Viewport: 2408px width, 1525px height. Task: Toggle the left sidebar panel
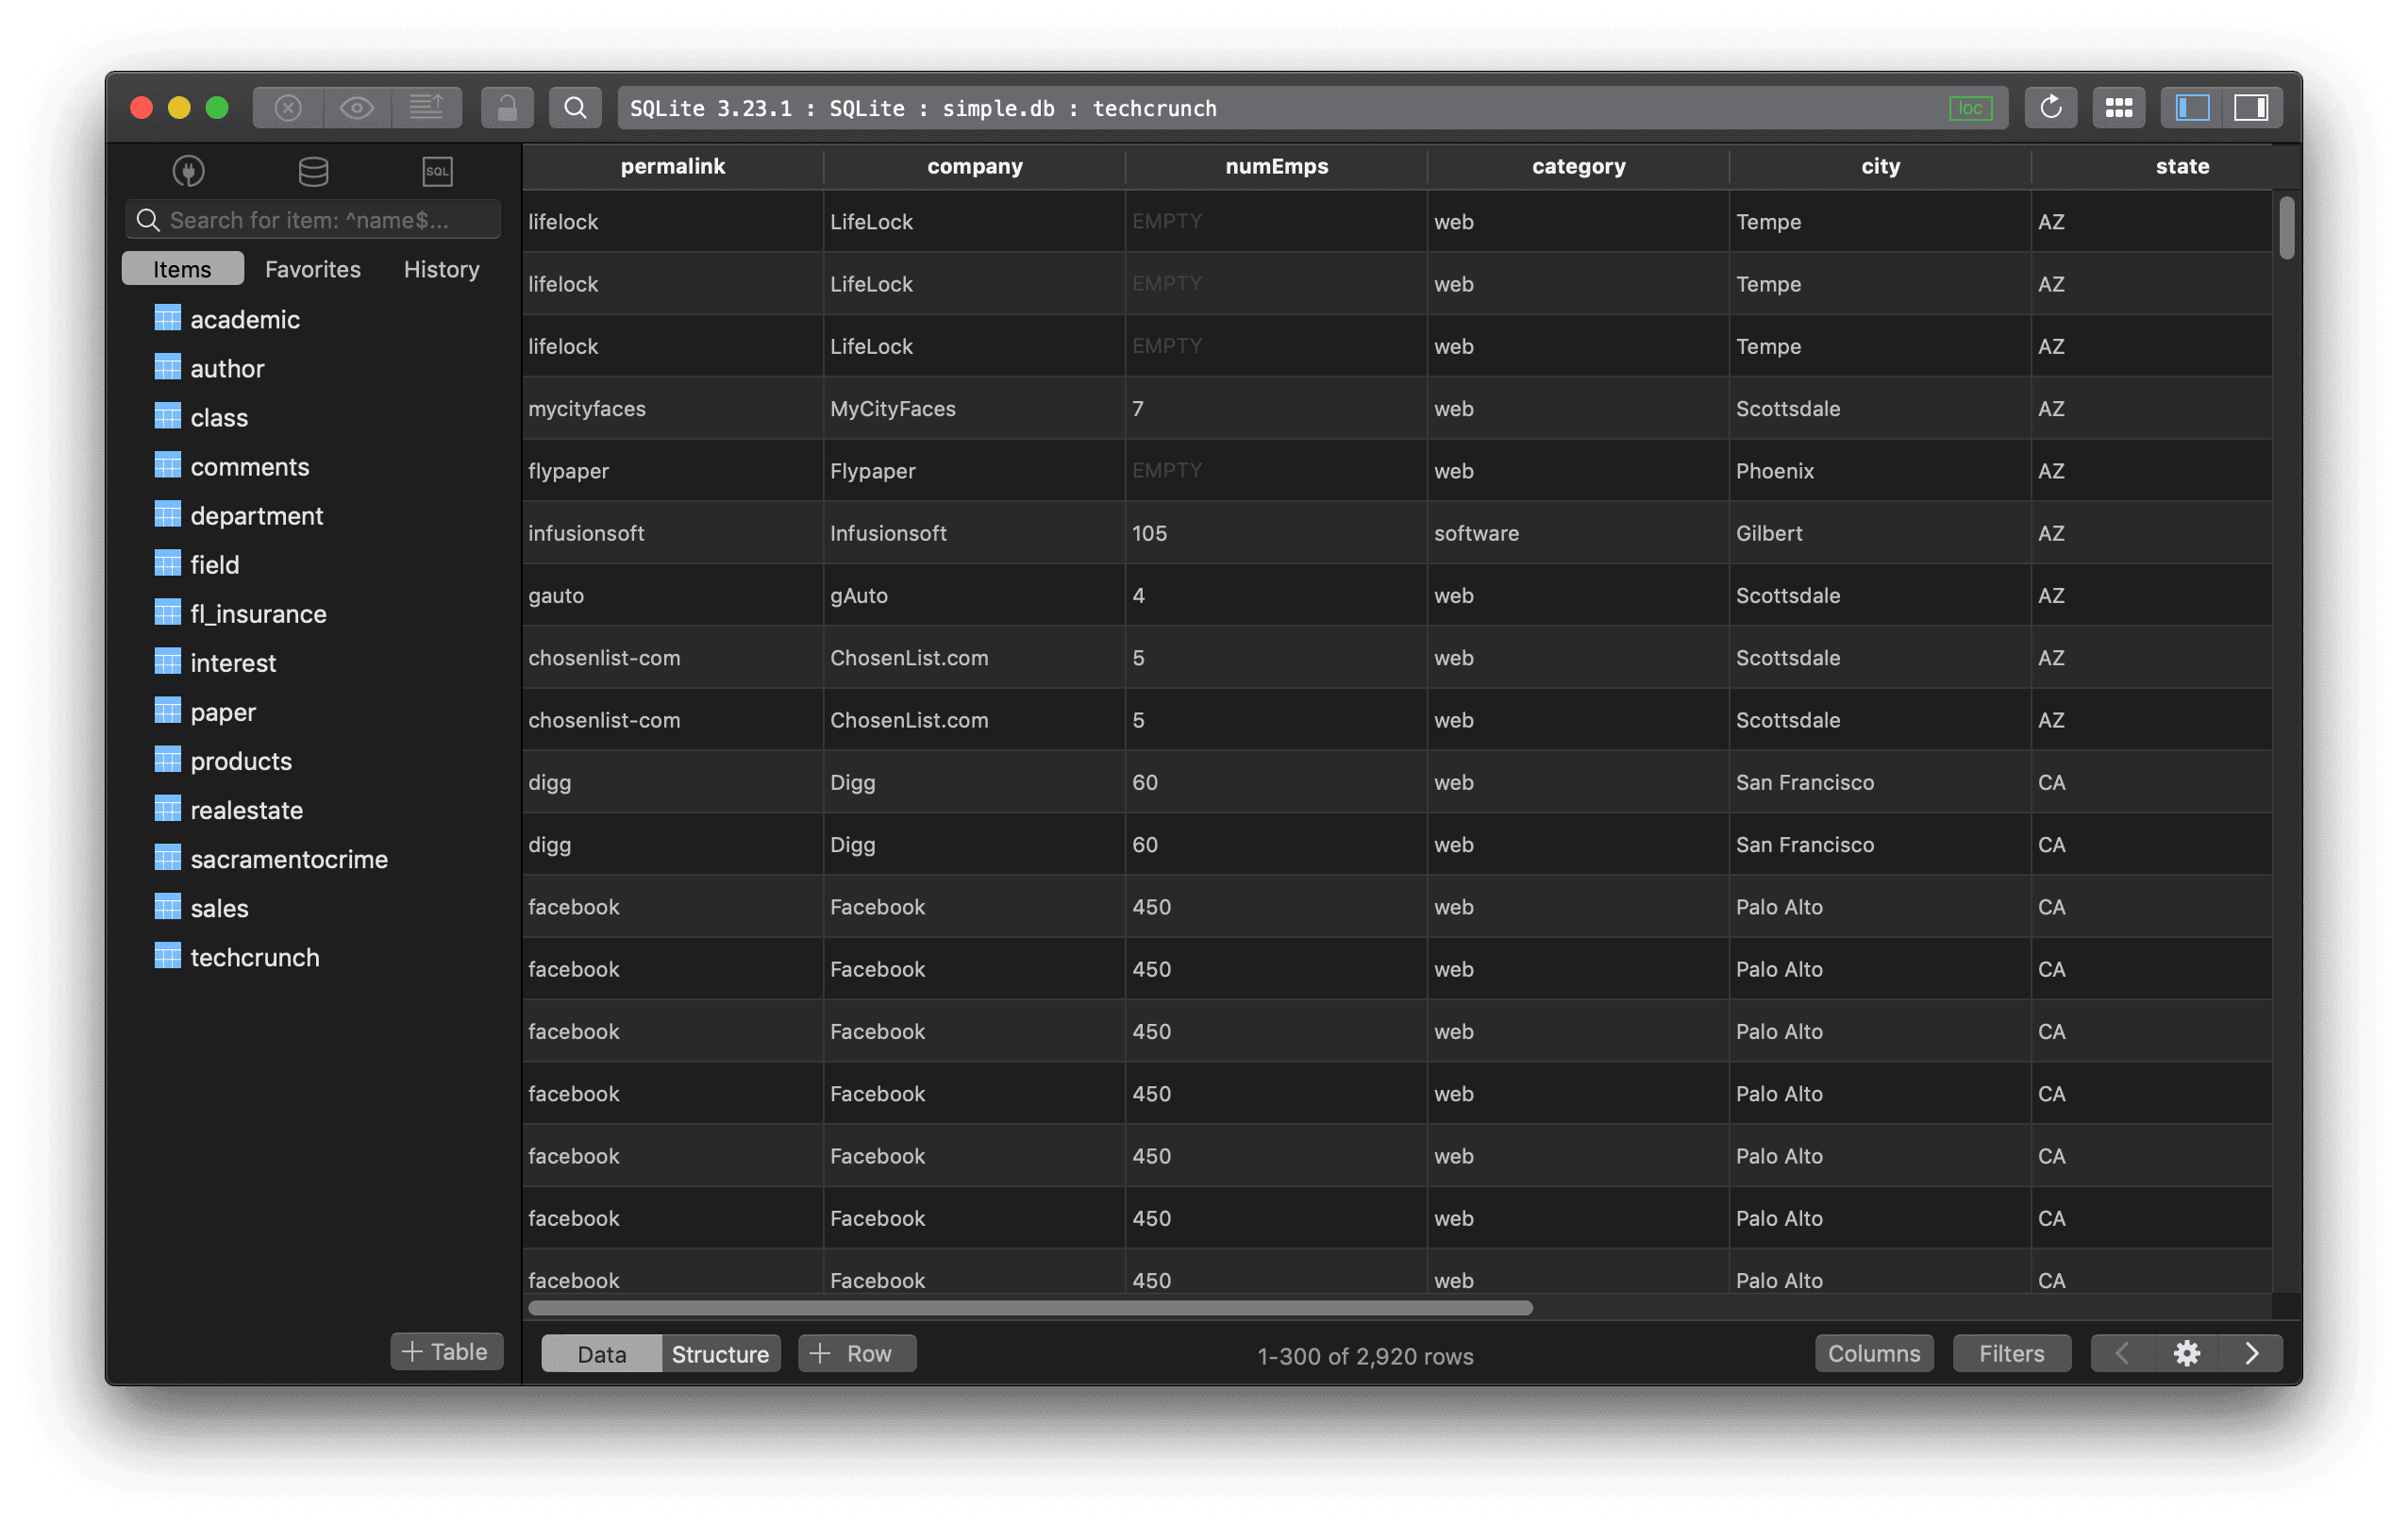click(2192, 108)
